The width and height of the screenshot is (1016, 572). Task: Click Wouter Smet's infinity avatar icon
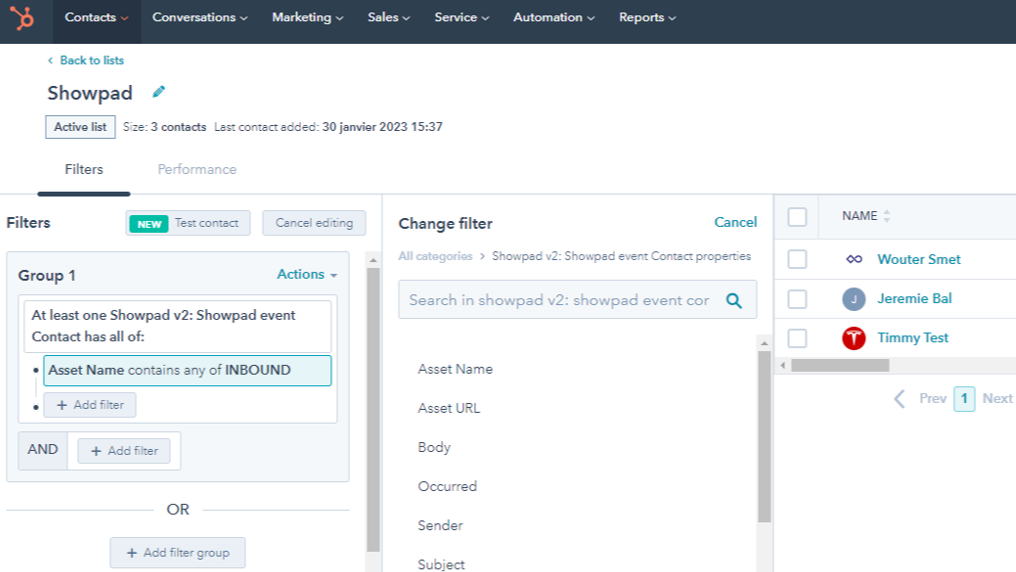coord(854,259)
